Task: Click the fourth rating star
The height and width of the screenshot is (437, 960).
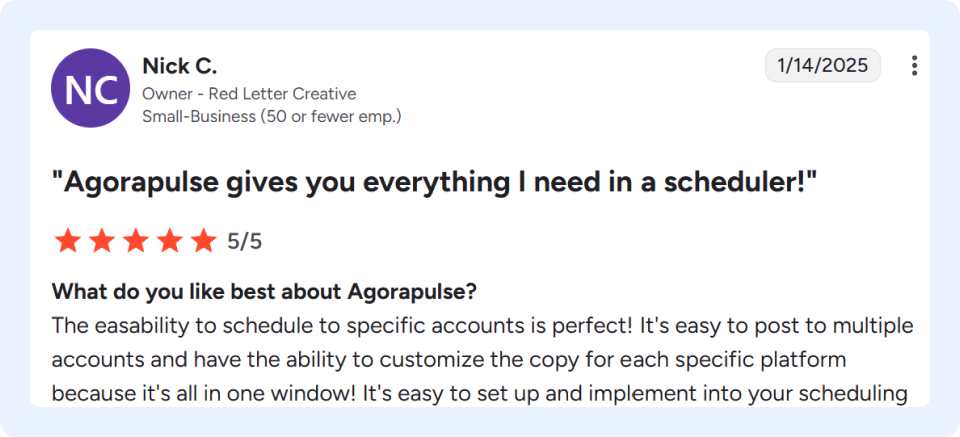Action: pos(169,241)
